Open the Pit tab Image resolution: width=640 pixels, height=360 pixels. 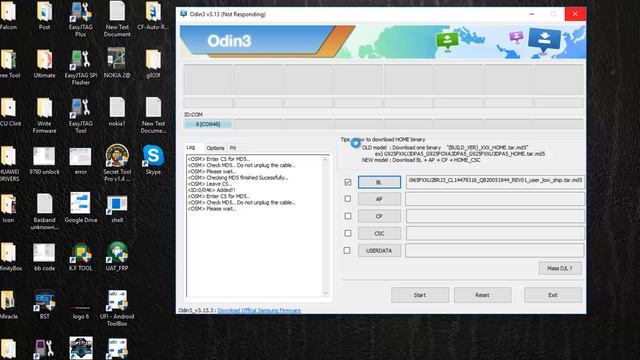(233, 148)
